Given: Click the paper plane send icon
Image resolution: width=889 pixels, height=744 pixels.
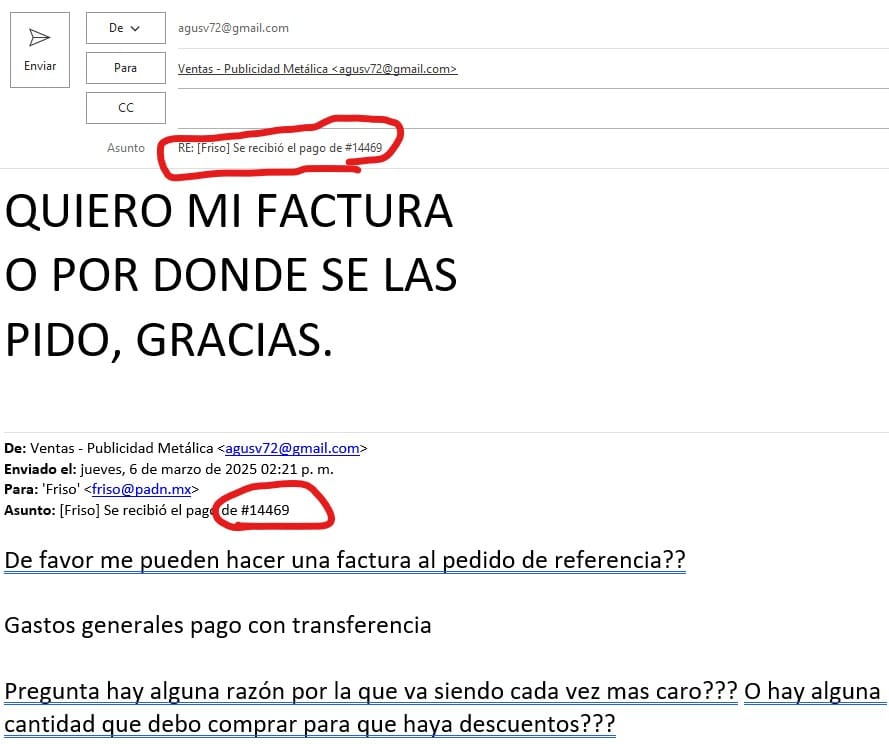Looking at the screenshot, I should 39,37.
